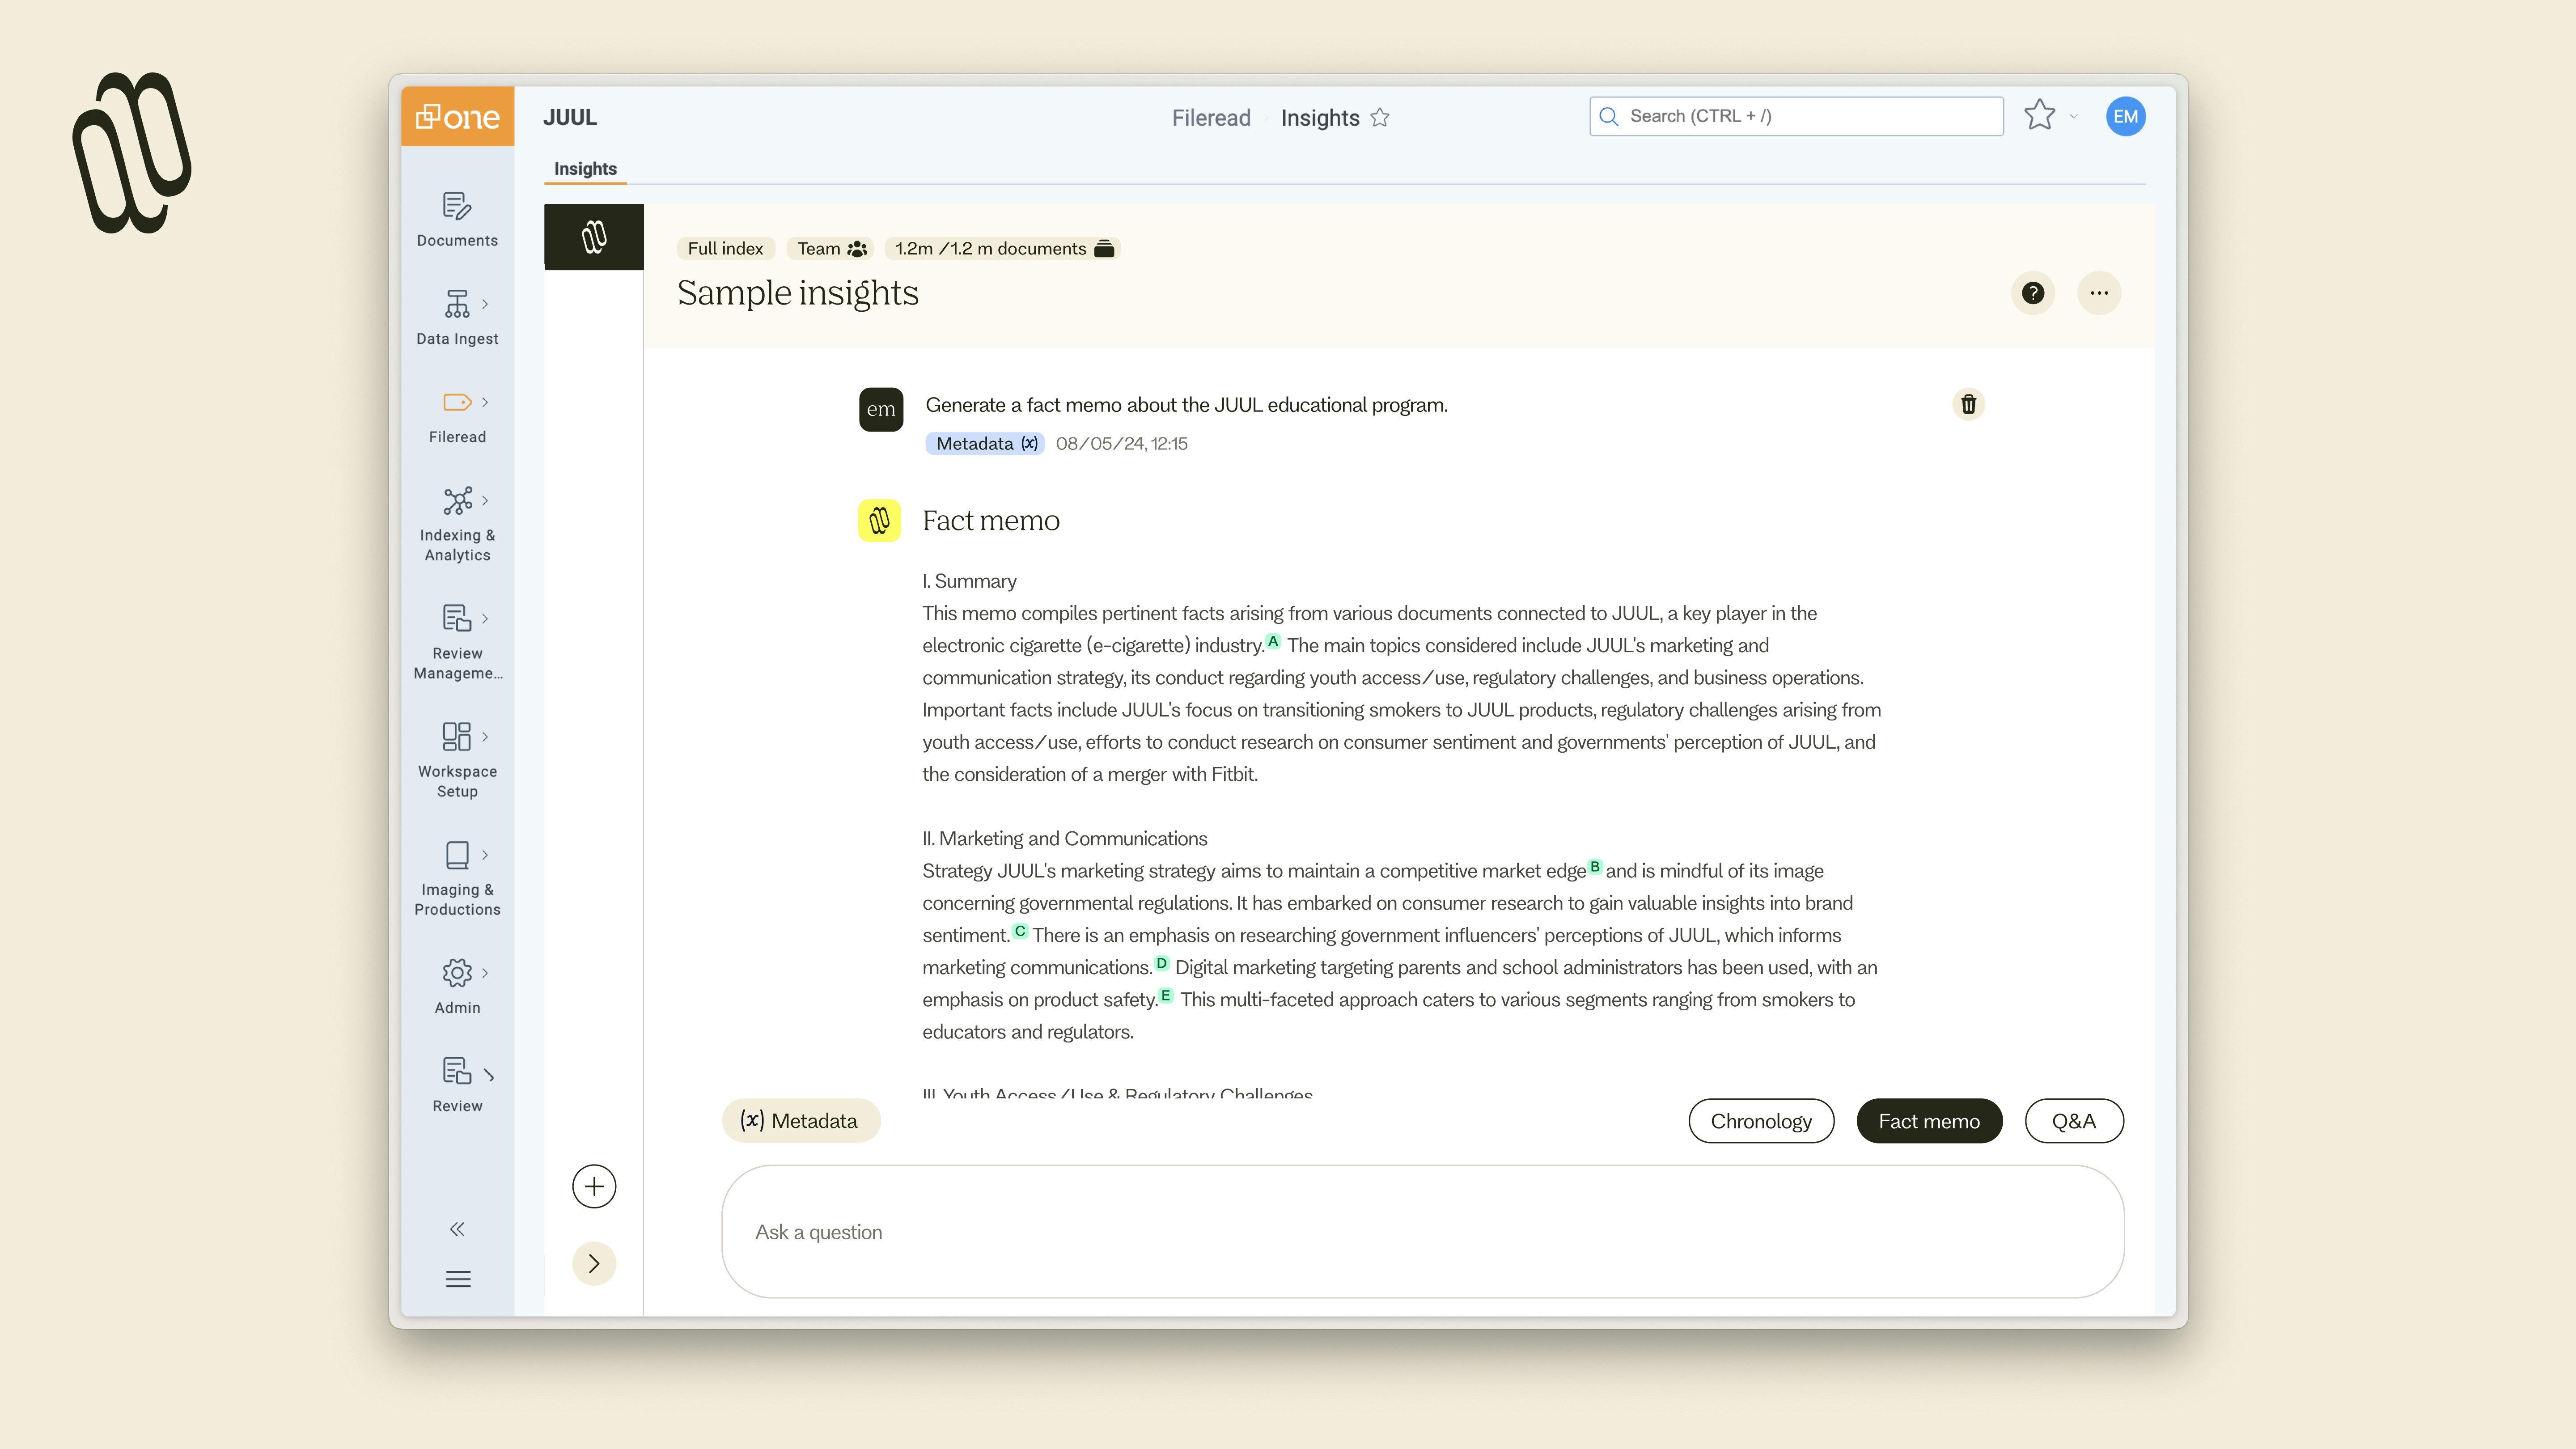Click the help question mark icon

[x=2032, y=293]
